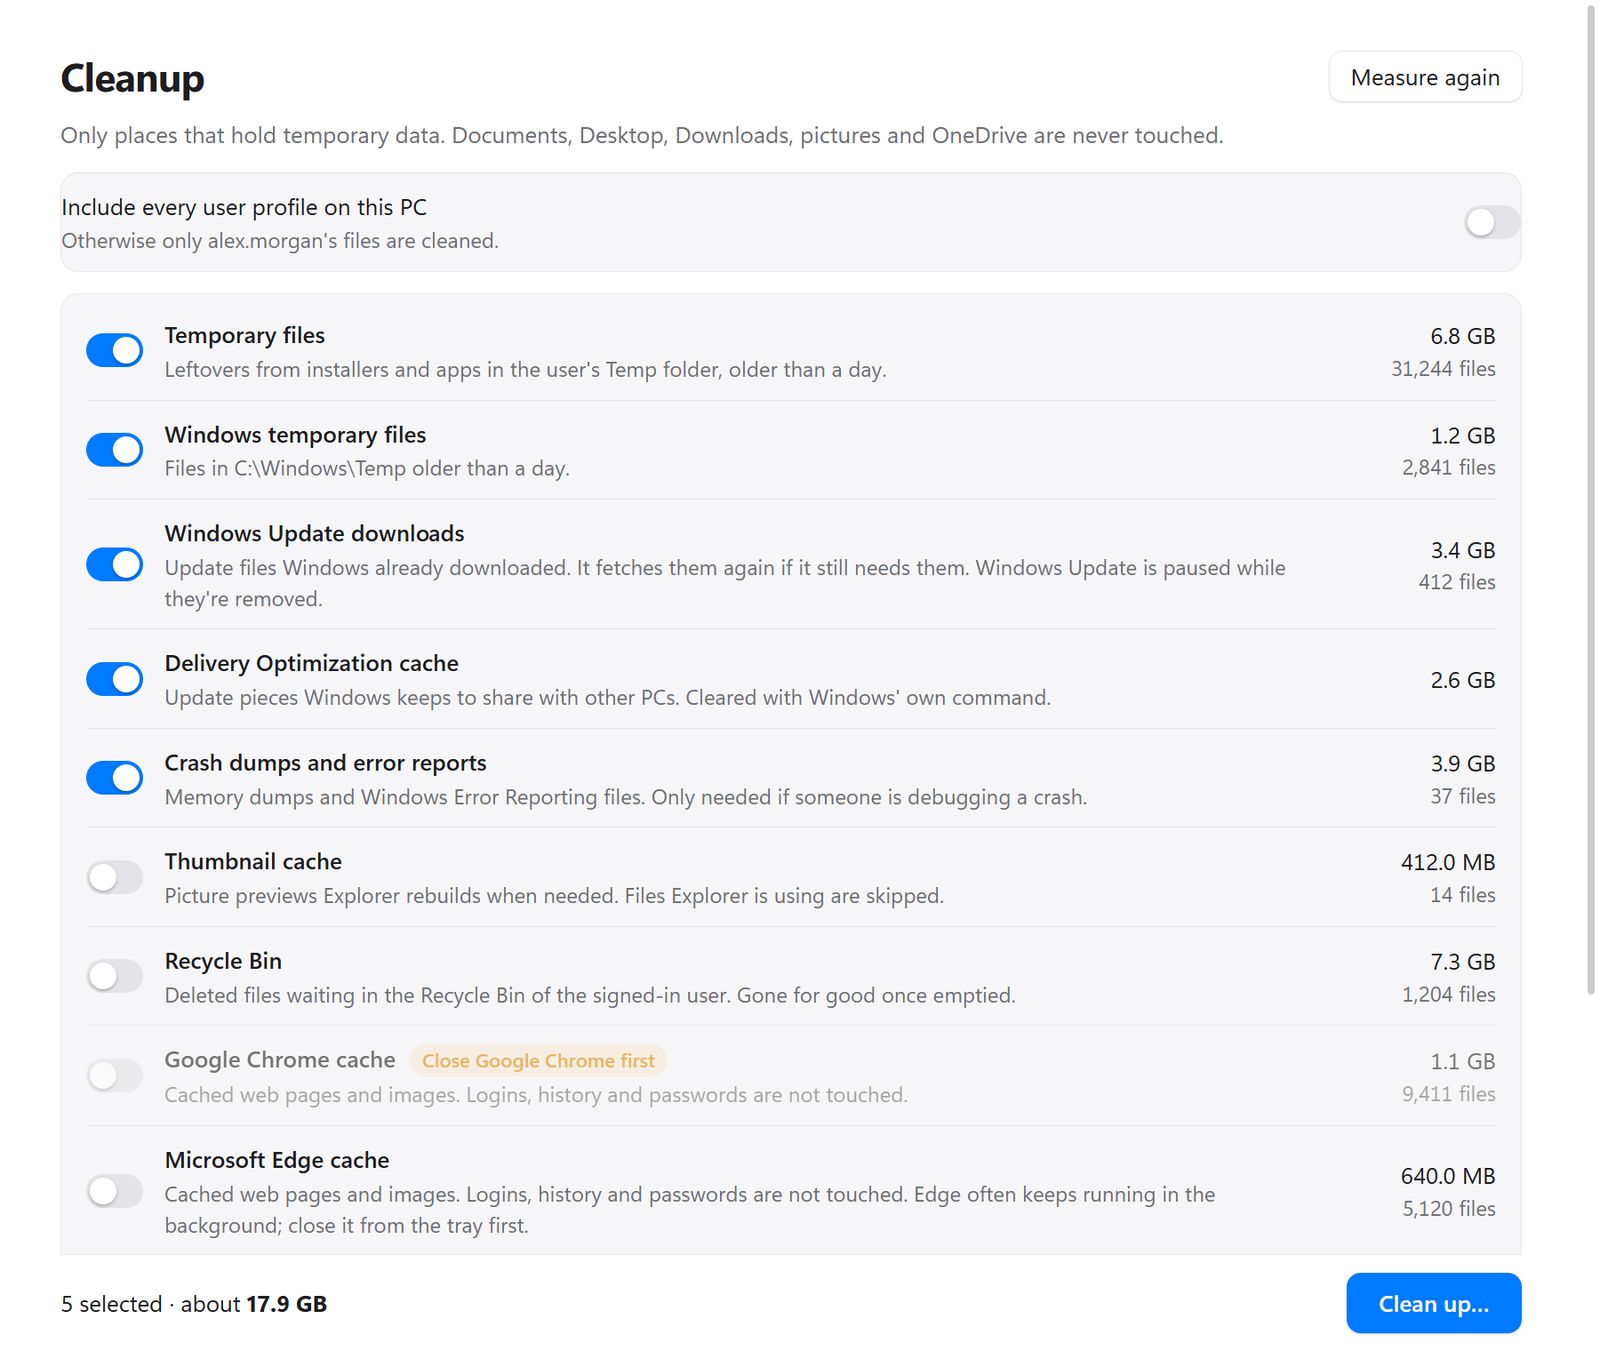1600x1351 pixels.
Task: Click the vertical scrollbar thumb
Action: [1591, 500]
